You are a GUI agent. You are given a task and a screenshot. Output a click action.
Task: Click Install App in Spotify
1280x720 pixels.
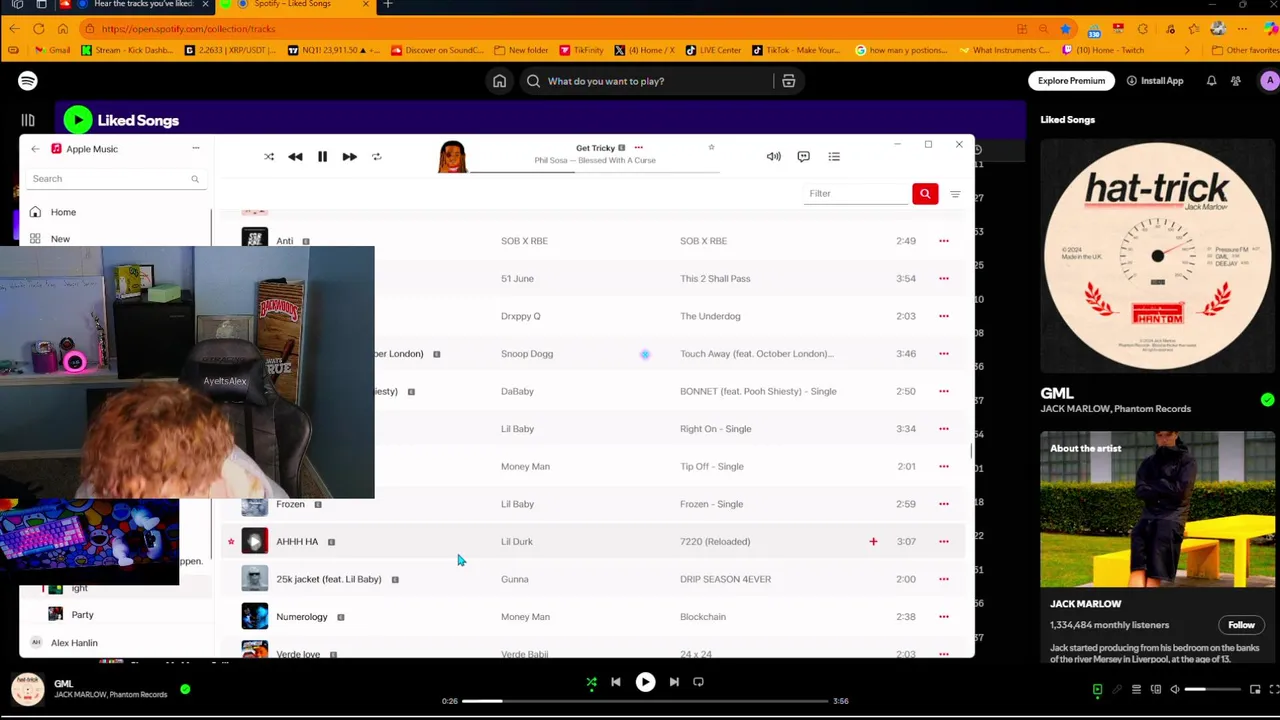pyautogui.click(x=1155, y=81)
